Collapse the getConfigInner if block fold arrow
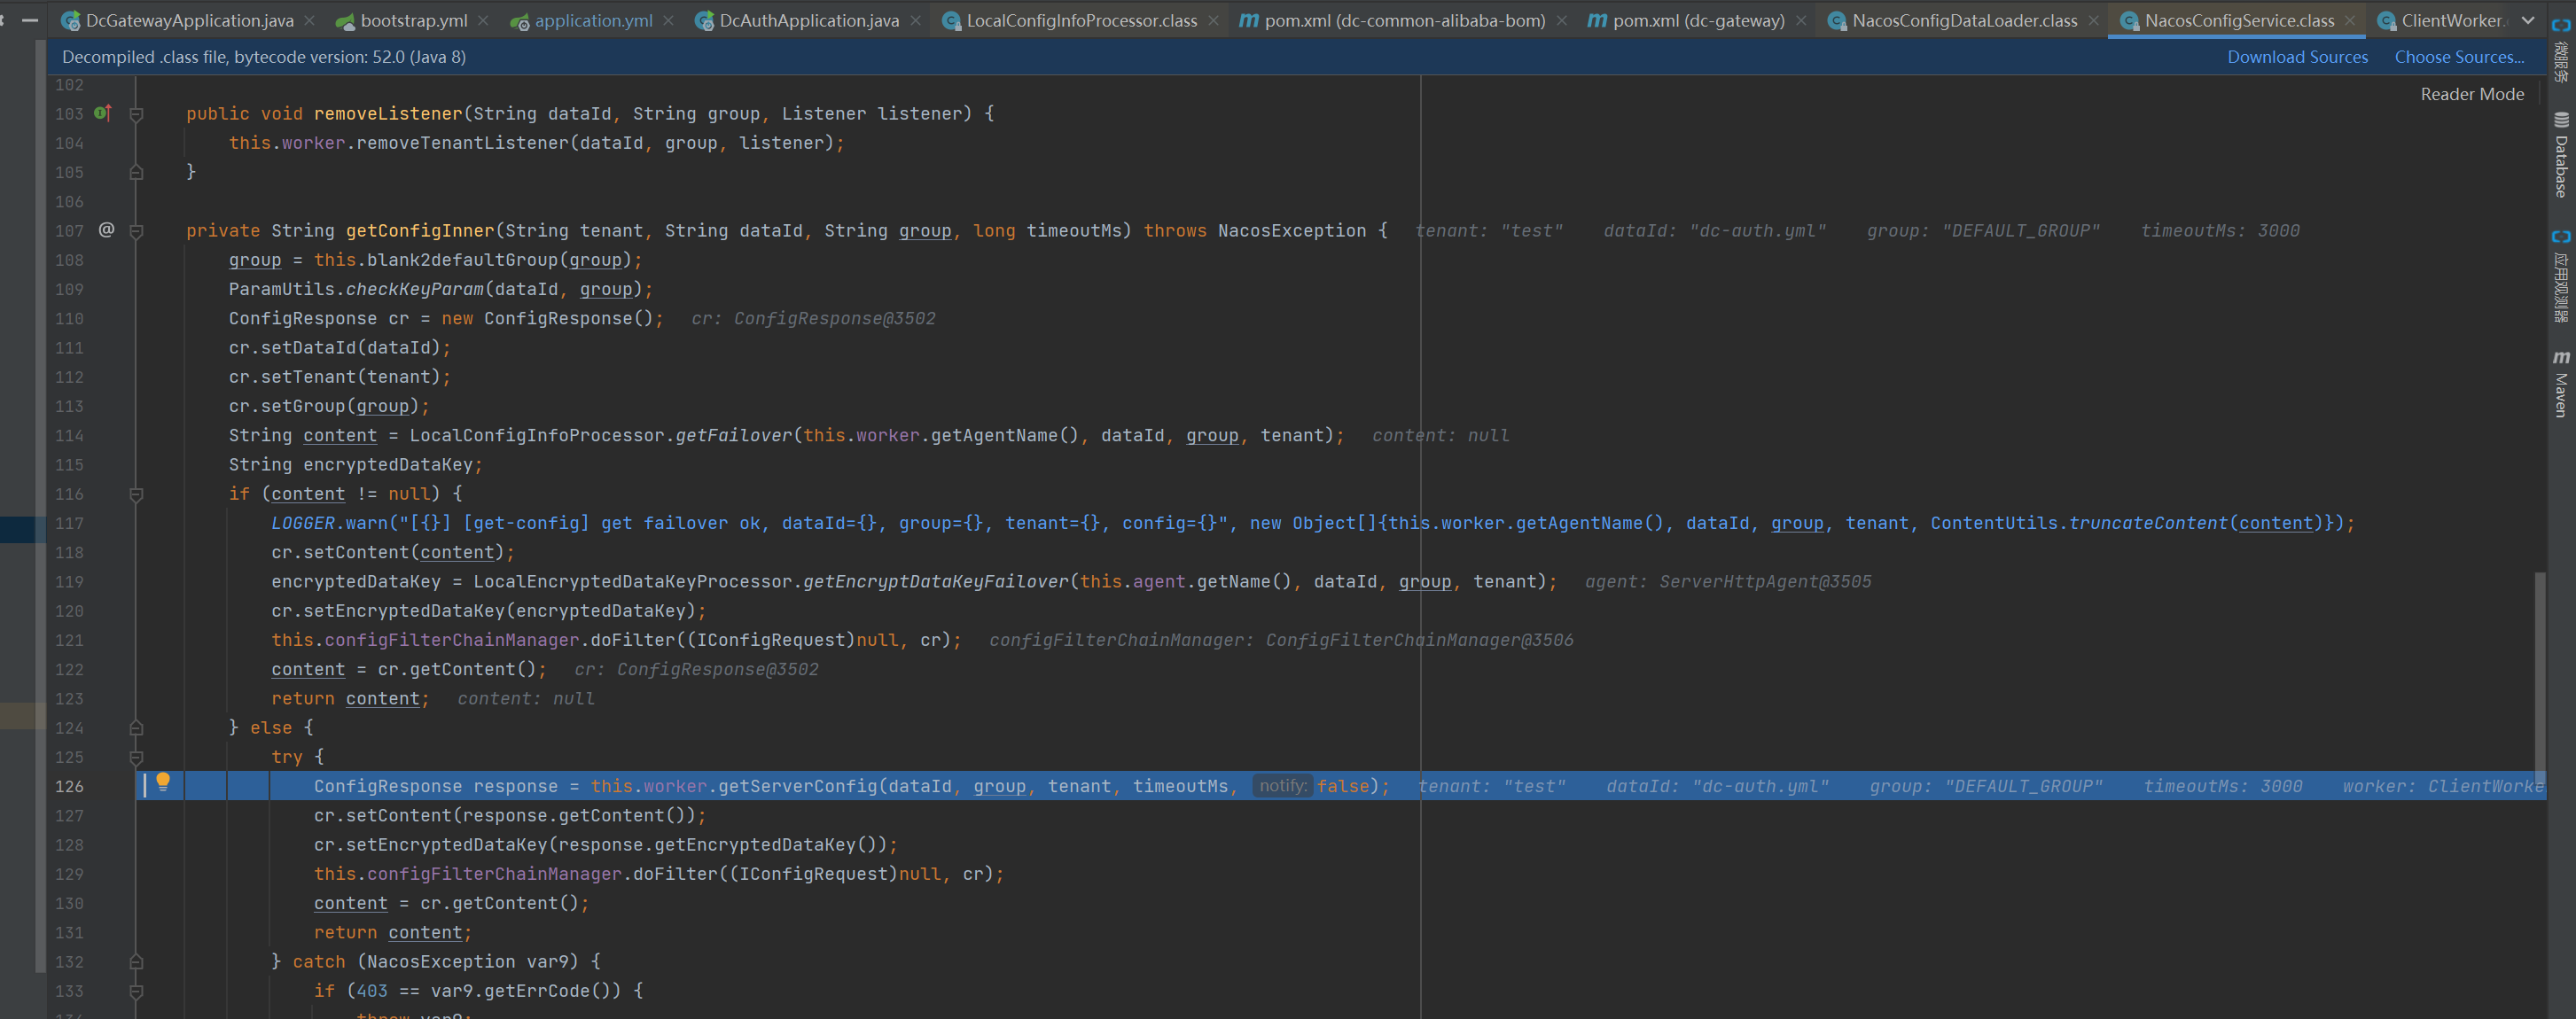 (x=136, y=493)
